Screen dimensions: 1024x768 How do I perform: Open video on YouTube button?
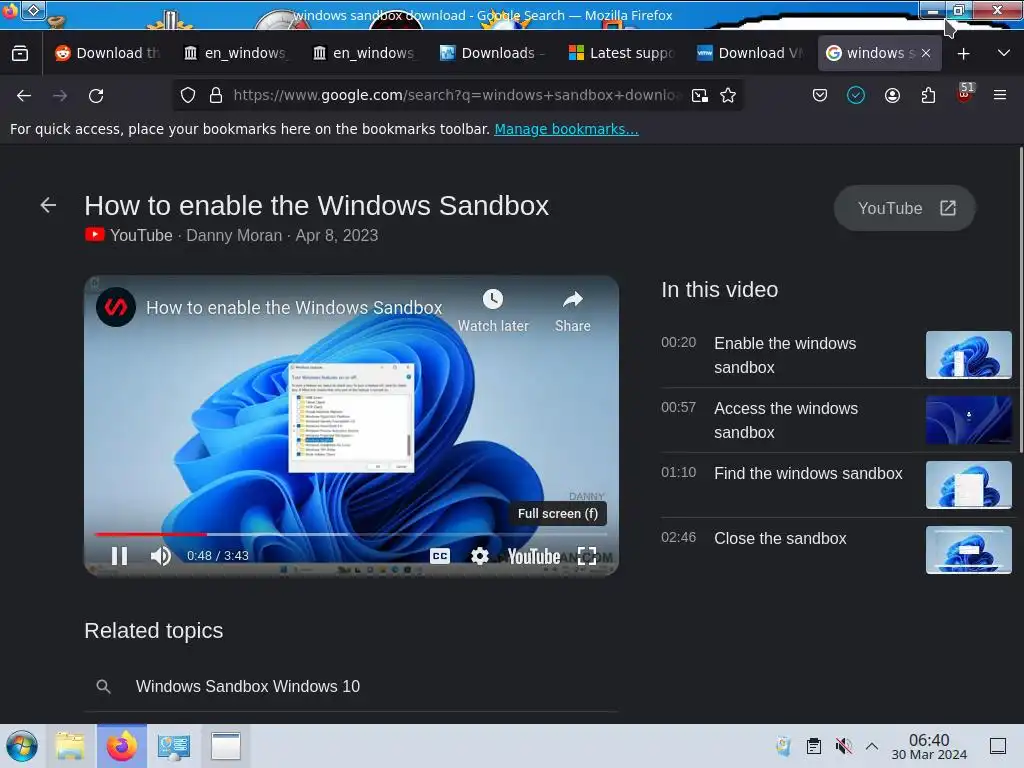(x=904, y=208)
